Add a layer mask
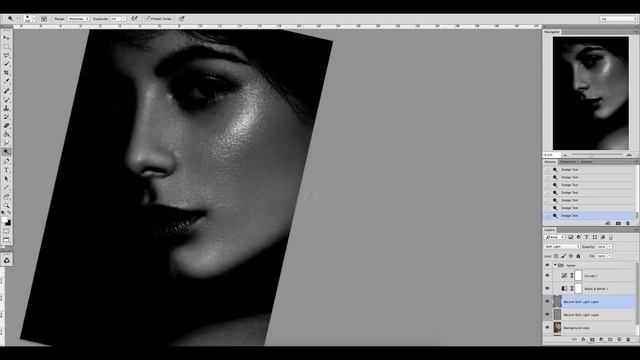This screenshot has width=640, height=360. [x=592, y=340]
